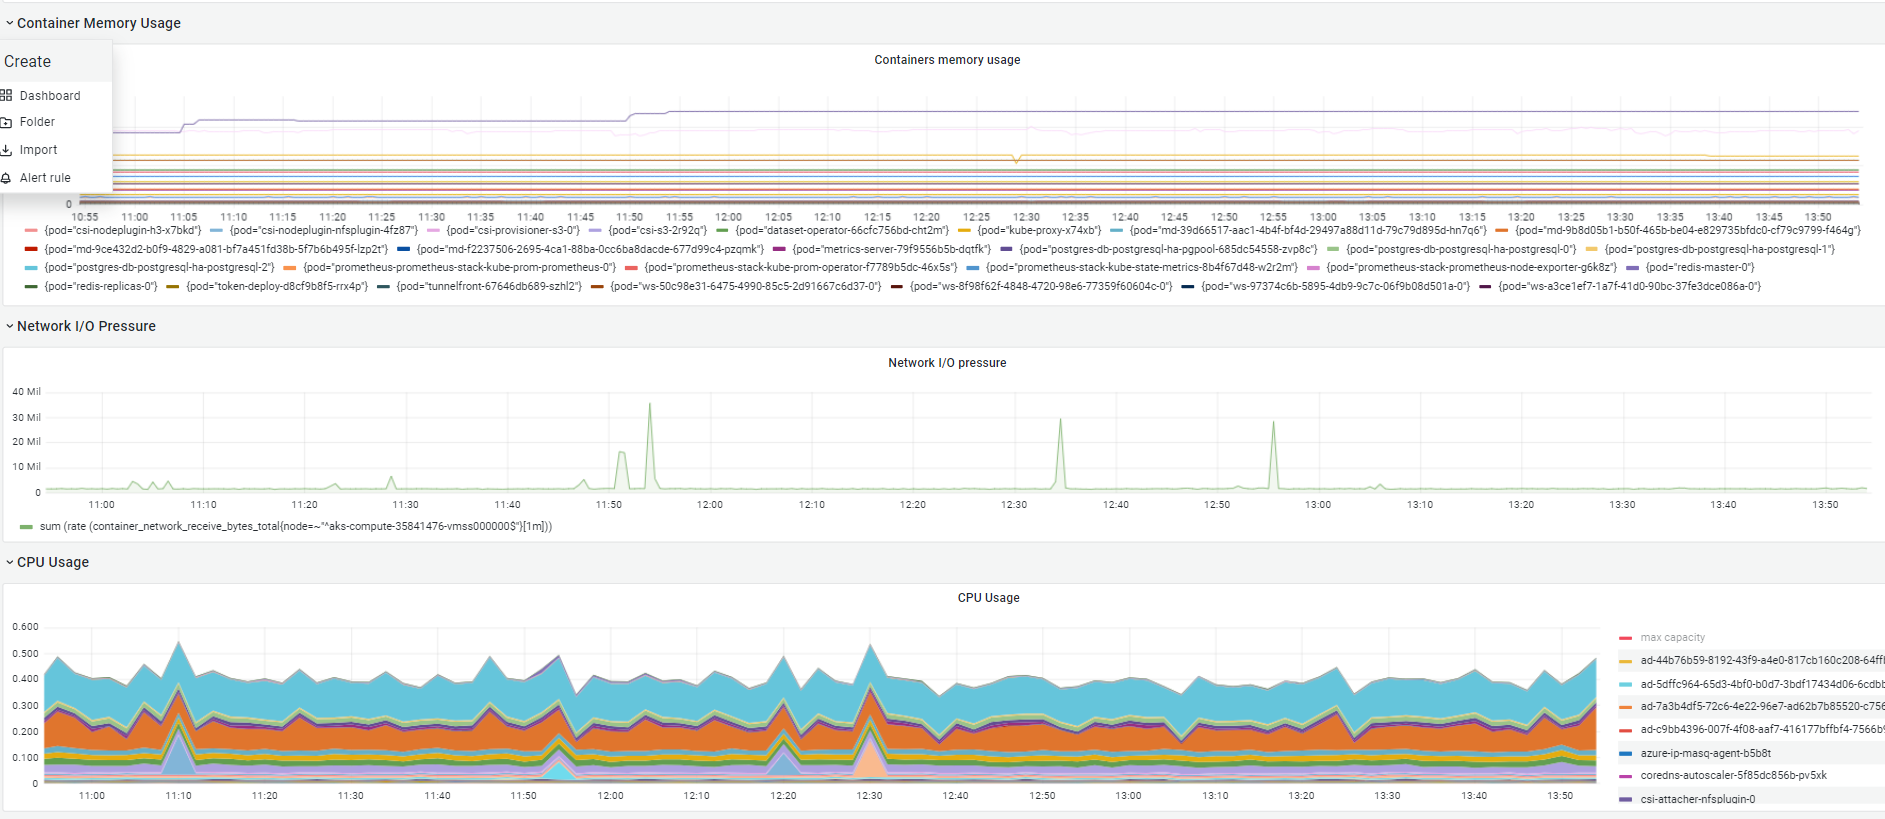1885x819 pixels.
Task: Click the postgres-db-postgresql-ha-postgresql-0 legend label
Action: click(x=1461, y=249)
